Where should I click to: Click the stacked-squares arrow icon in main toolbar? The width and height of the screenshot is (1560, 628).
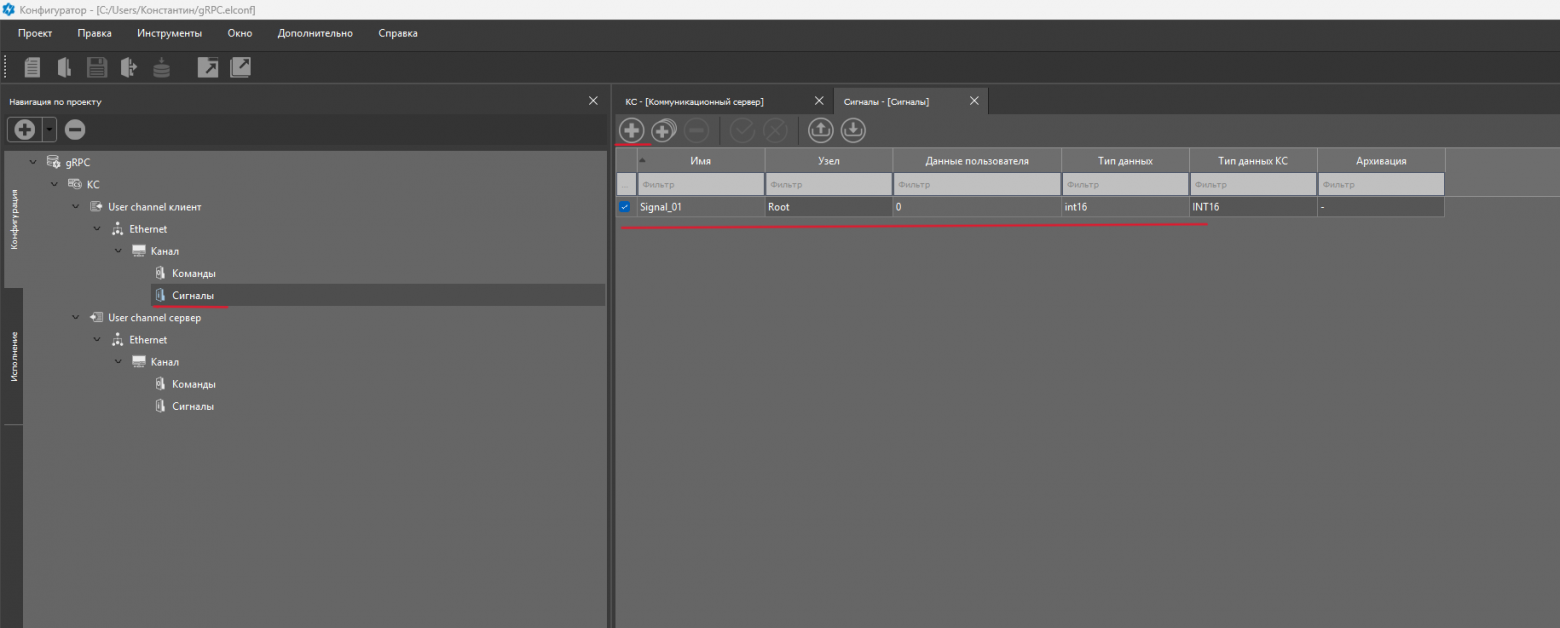click(240, 67)
